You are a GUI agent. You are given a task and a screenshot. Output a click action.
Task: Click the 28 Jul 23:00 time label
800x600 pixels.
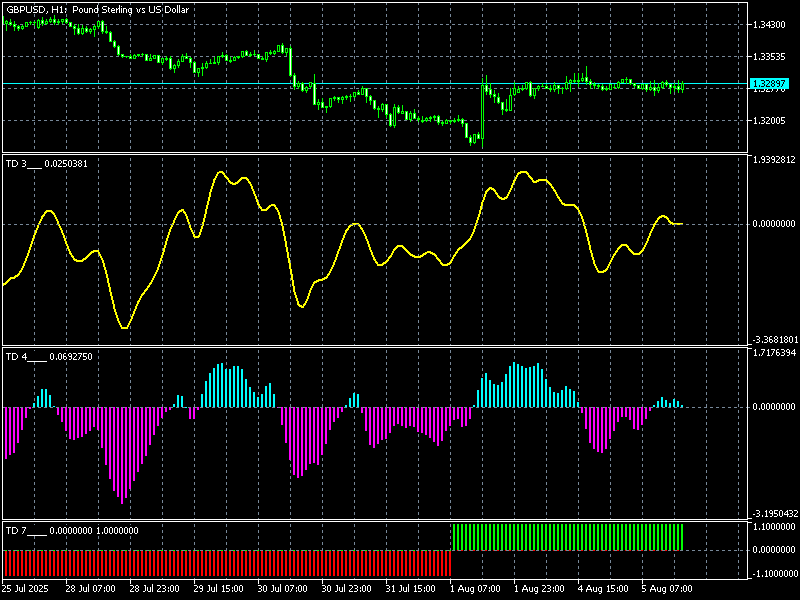point(155,588)
